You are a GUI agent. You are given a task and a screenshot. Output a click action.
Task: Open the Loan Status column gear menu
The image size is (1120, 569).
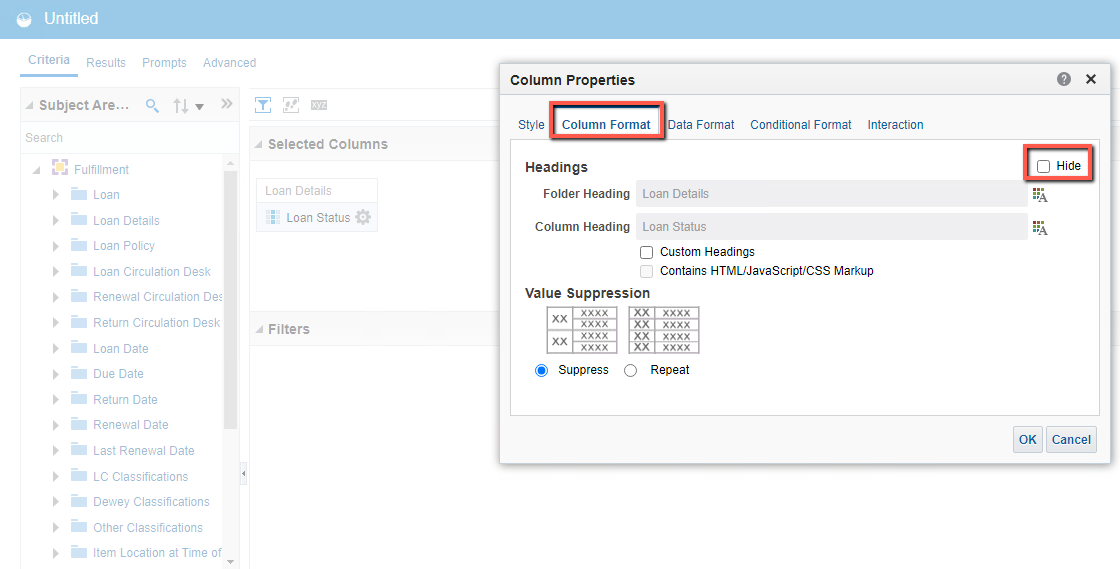click(x=363, y=217)
